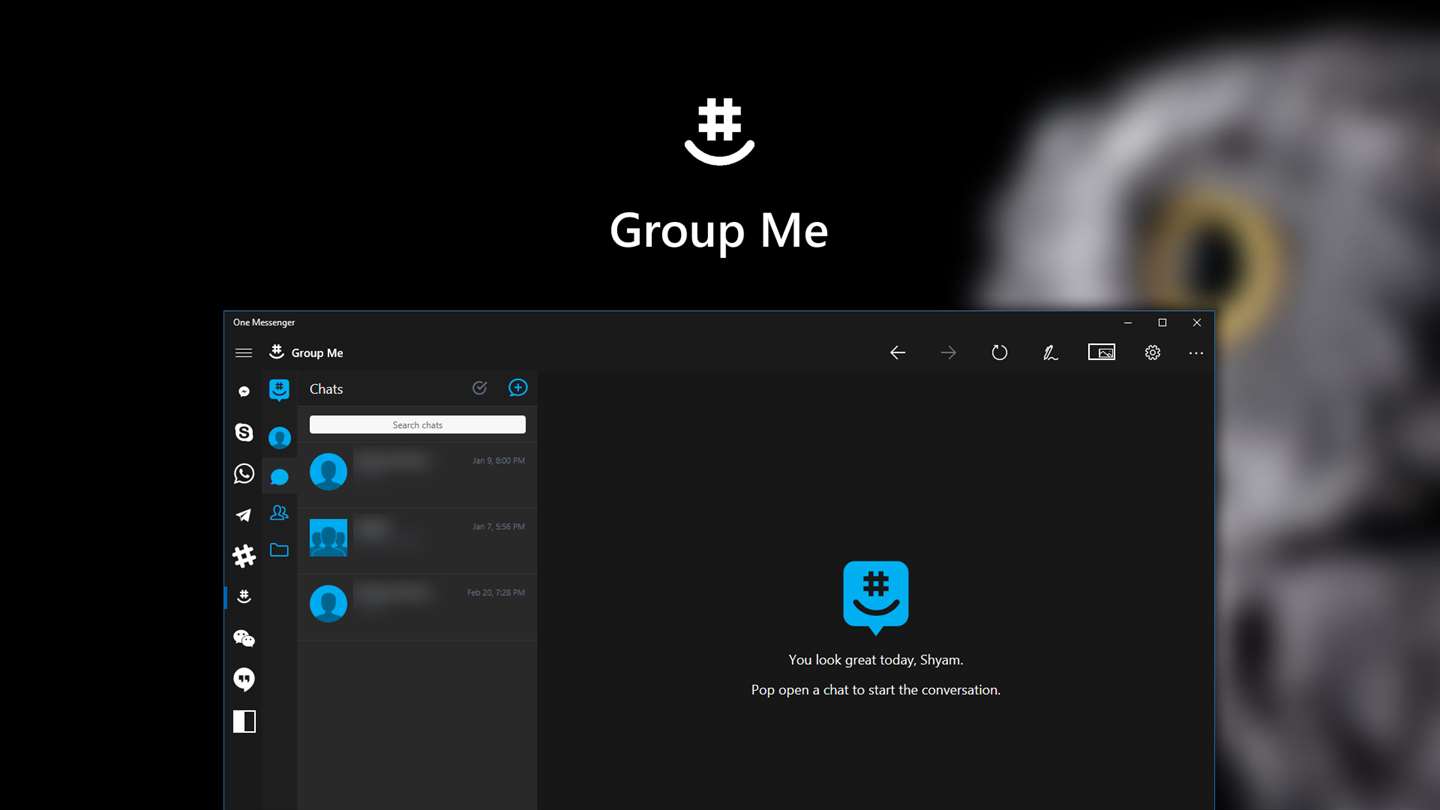Image resolution: width=1440 pixels, height=810 pixels.
Task: Switch to WeChat service
Action: 244,638
